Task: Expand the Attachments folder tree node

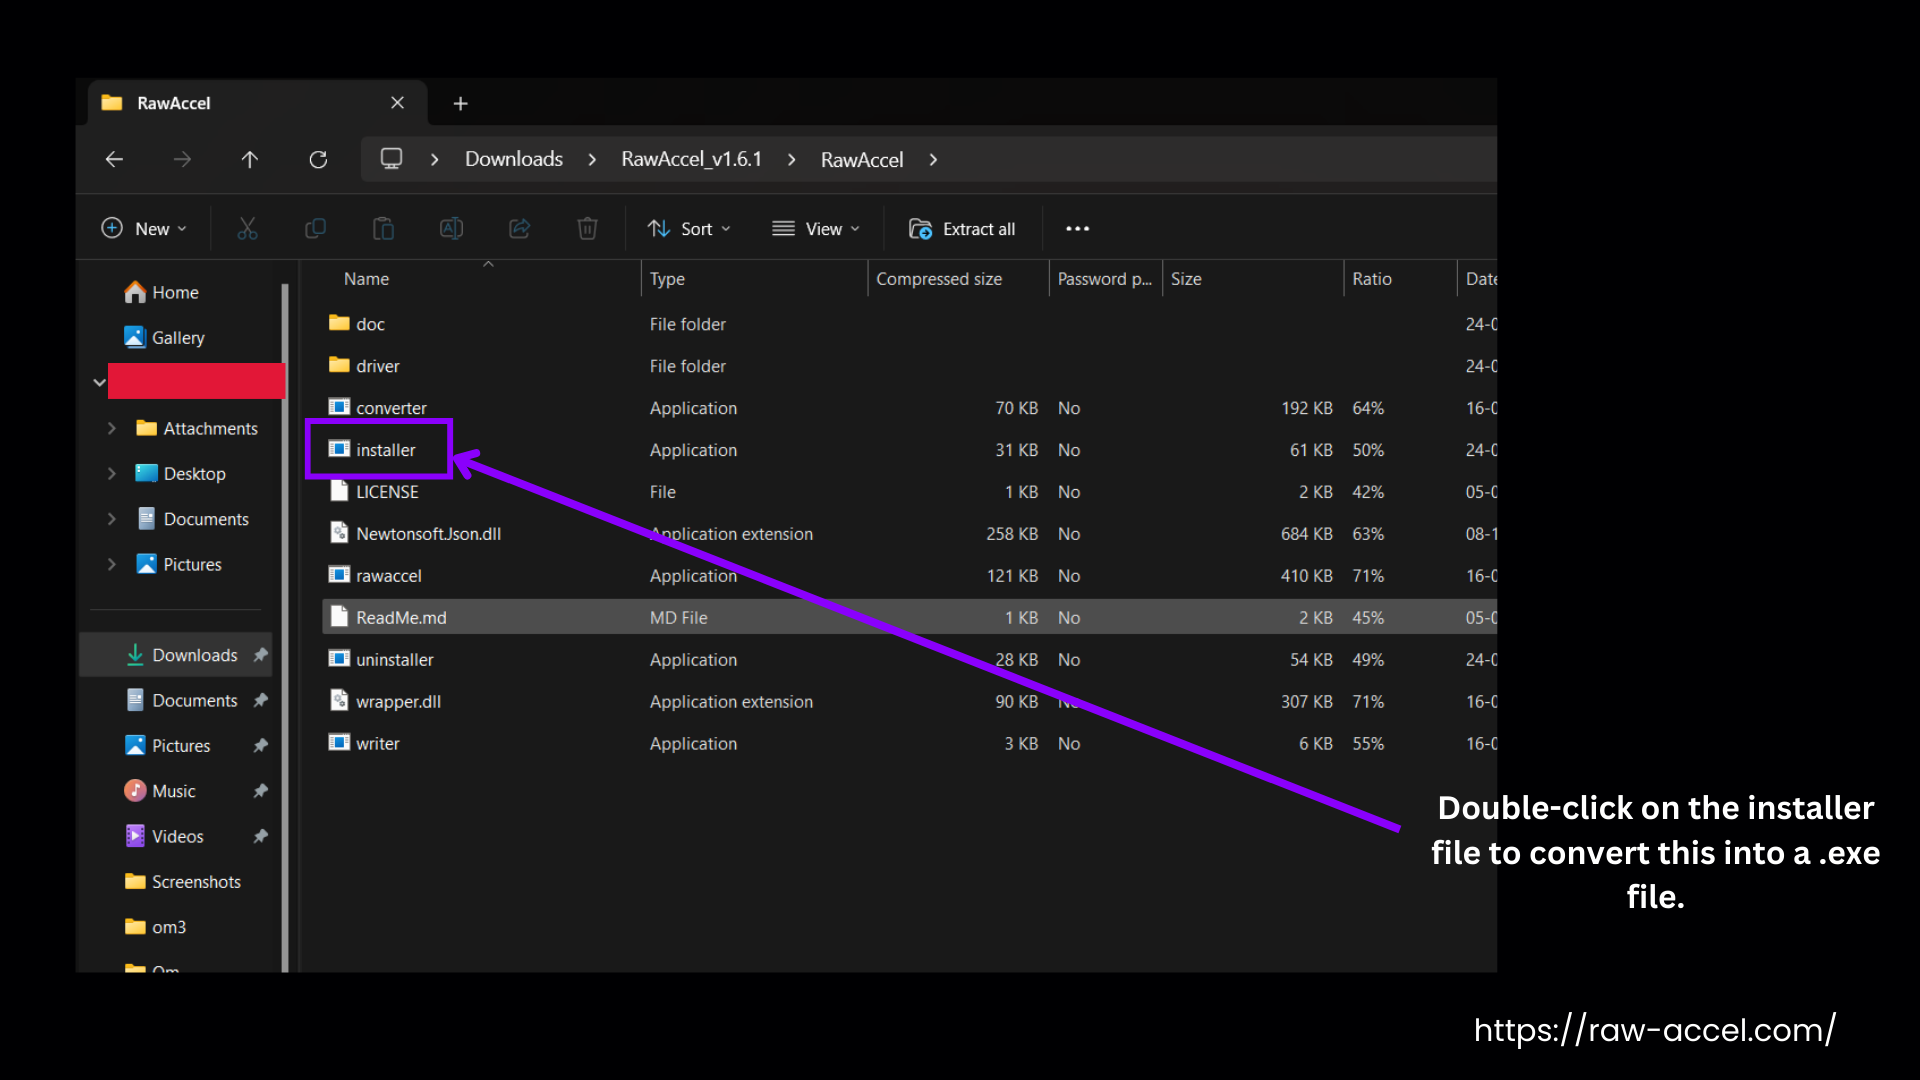Action: (111, 428)
